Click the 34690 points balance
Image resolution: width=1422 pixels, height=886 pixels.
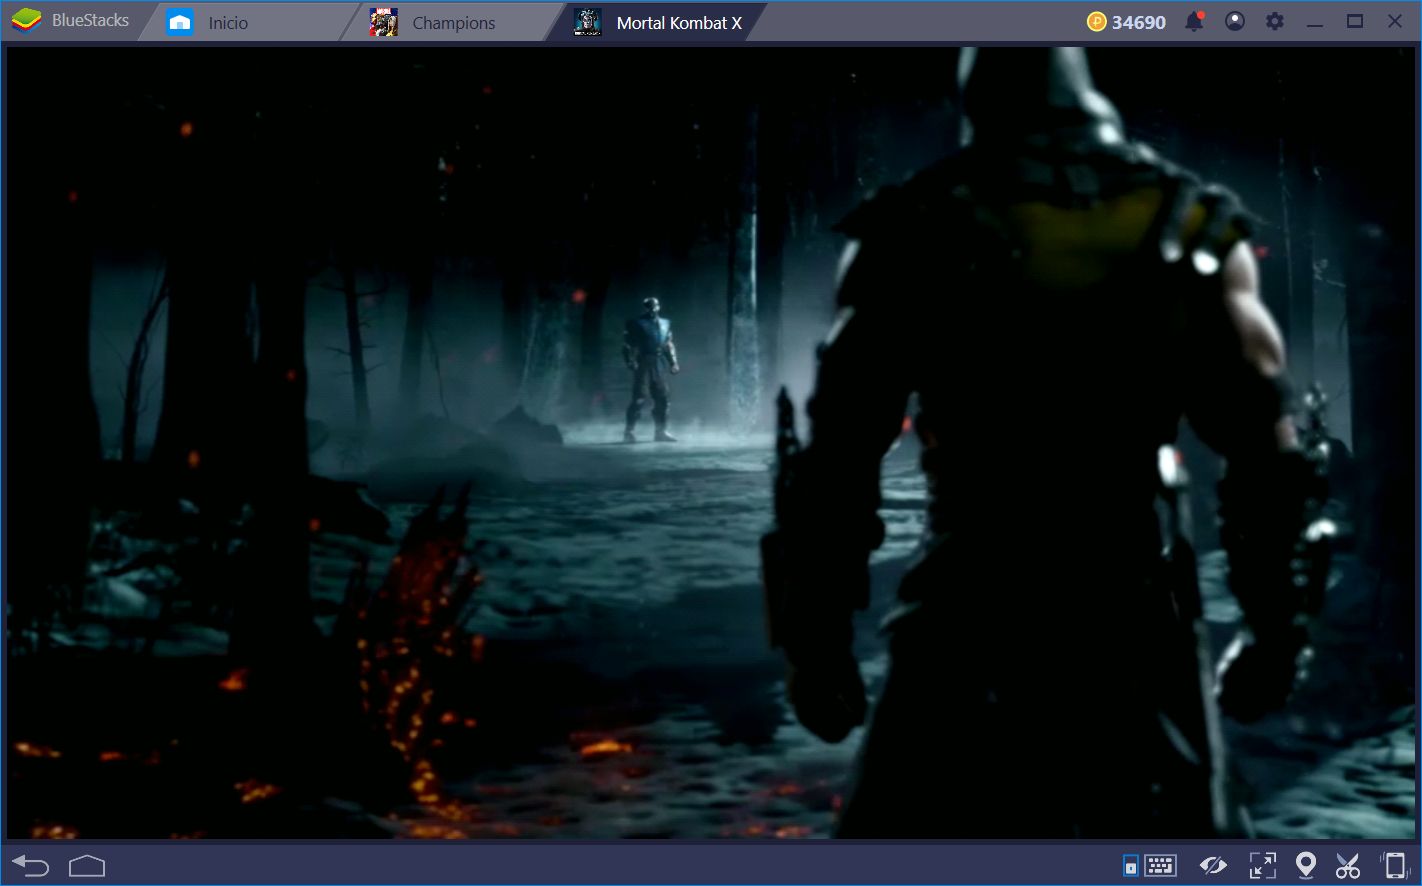(x=1139, y=22)
